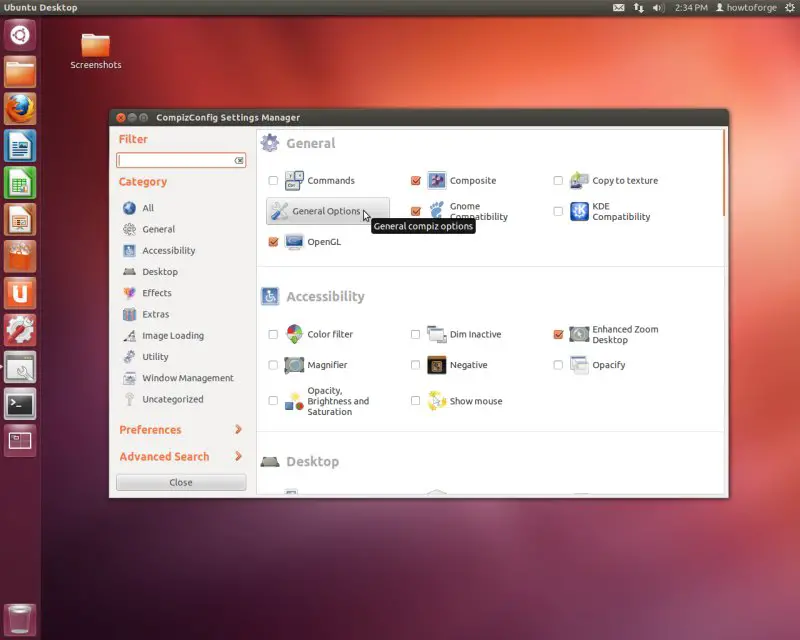
Task: Enable the Show mouse checkbox
Action: click(416, 401)
